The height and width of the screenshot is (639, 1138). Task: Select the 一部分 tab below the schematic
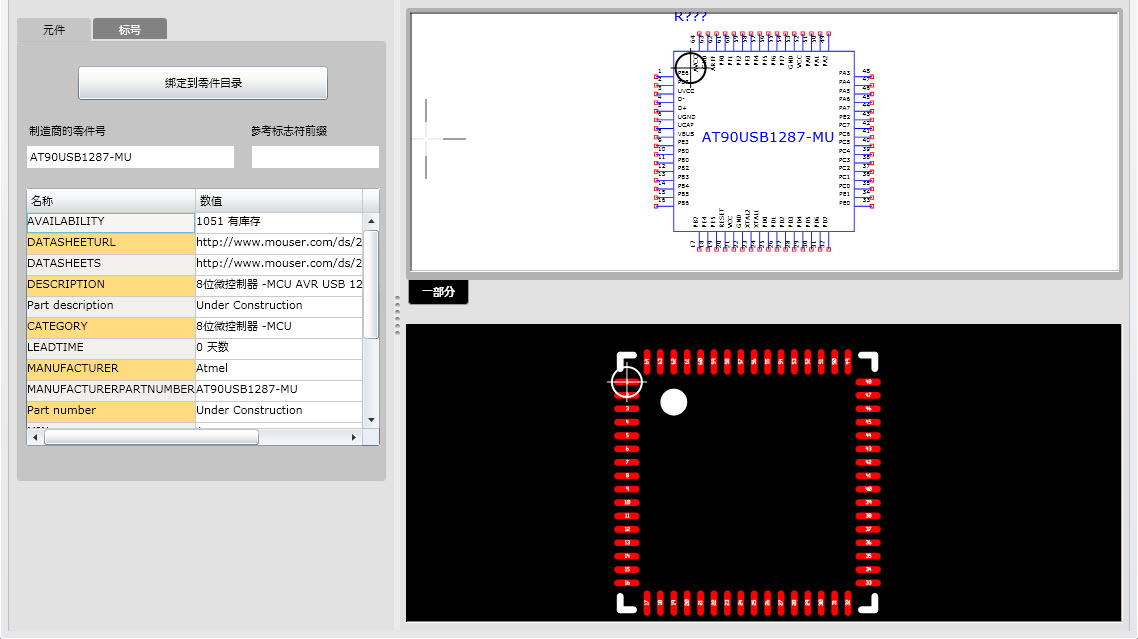(438, 292)
